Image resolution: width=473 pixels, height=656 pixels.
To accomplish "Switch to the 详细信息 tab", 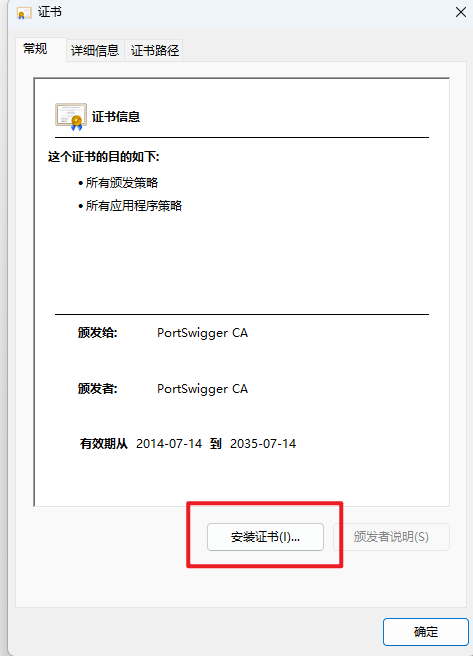I will [x=95, y=51].
